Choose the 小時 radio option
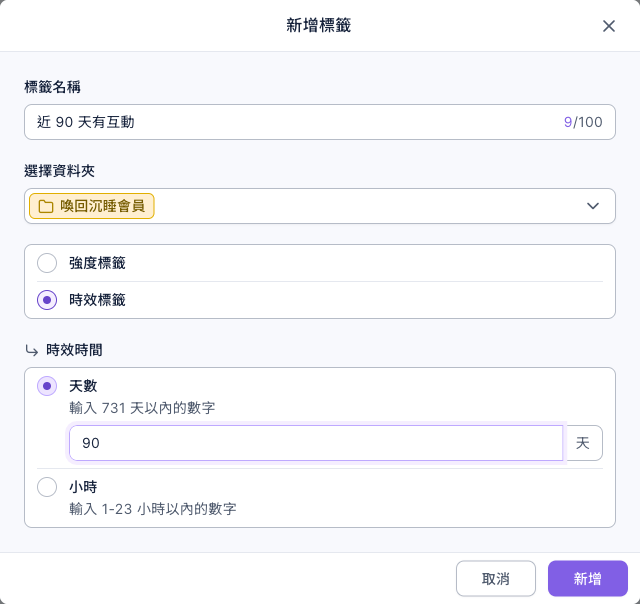The height and width of the screenshot is (604, 640). coord(47,487)
